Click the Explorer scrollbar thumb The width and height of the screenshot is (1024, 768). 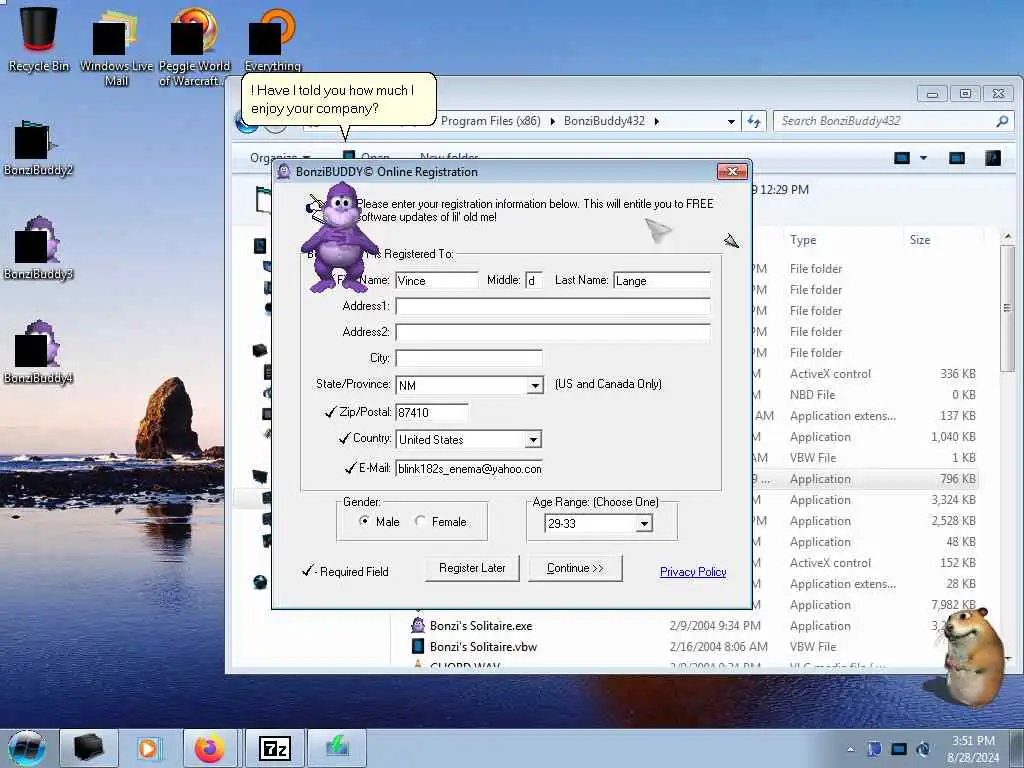point(1008,307)
